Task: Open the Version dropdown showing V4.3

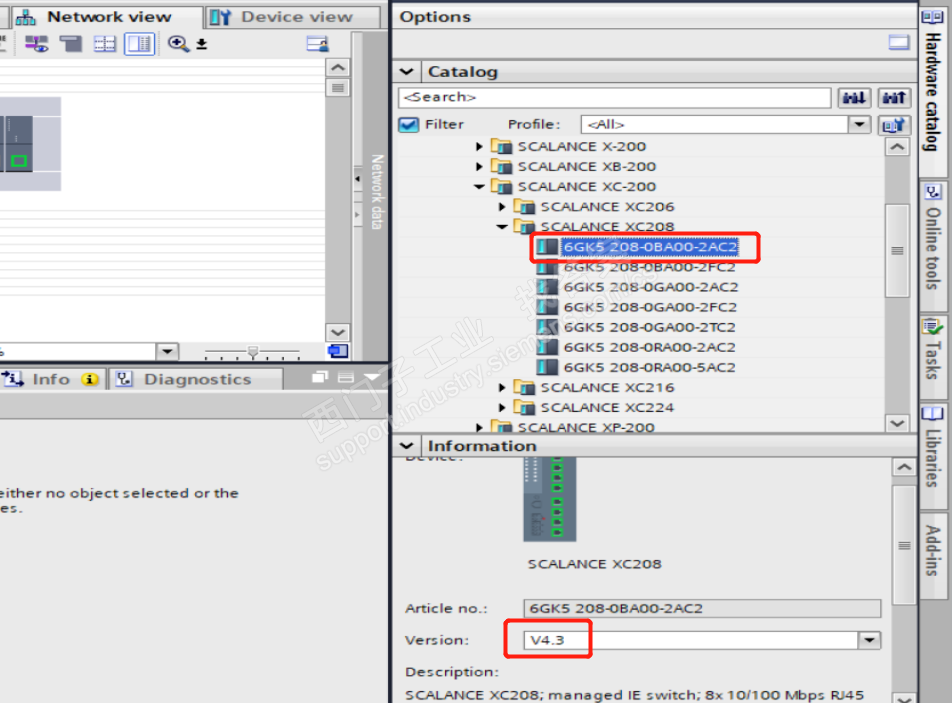Action: point(869,640)
